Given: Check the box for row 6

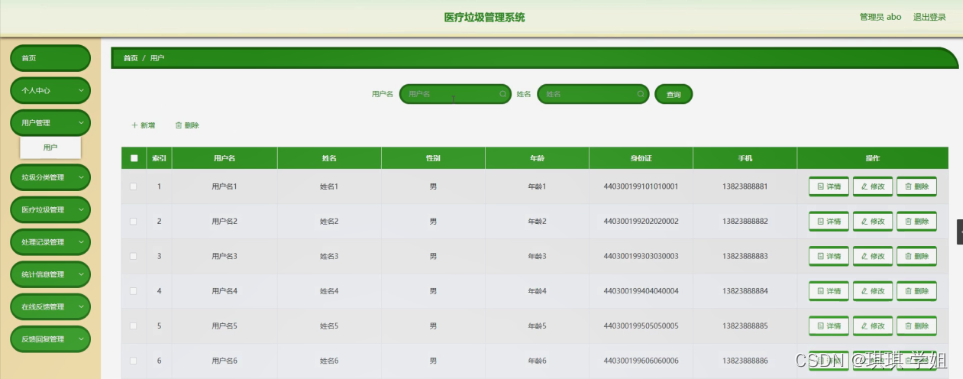Looking at the screenshot, I should (x=134, y=361).
